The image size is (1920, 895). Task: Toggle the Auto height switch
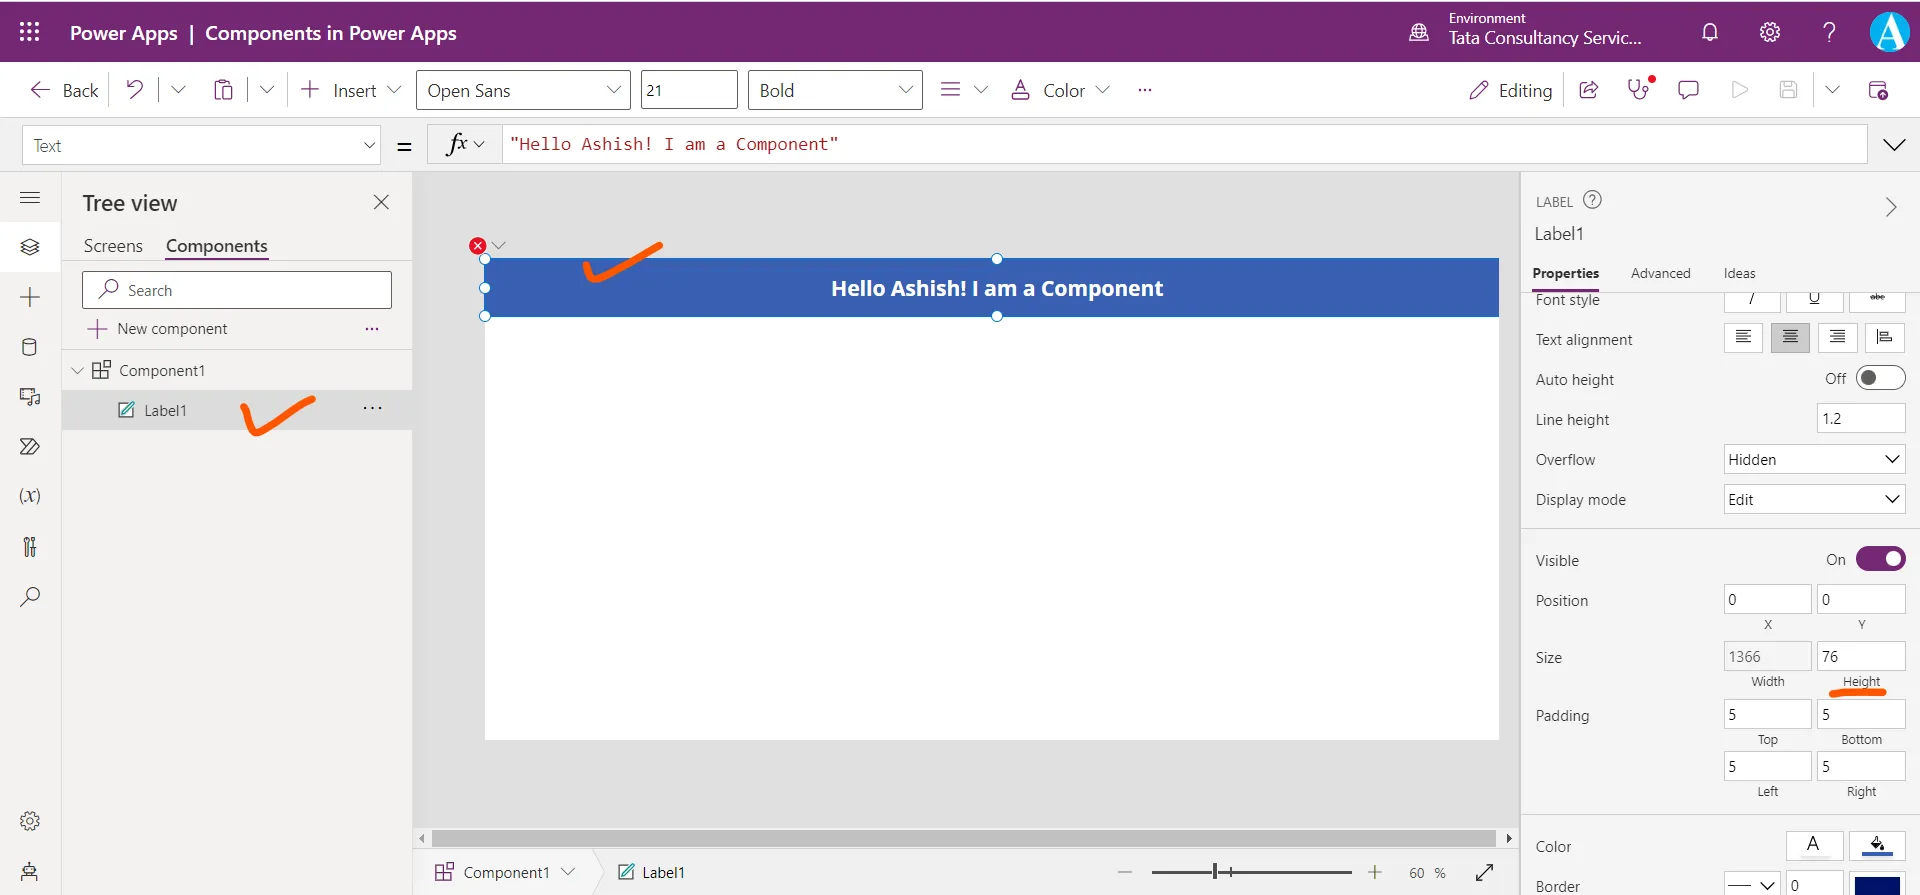1880,378
